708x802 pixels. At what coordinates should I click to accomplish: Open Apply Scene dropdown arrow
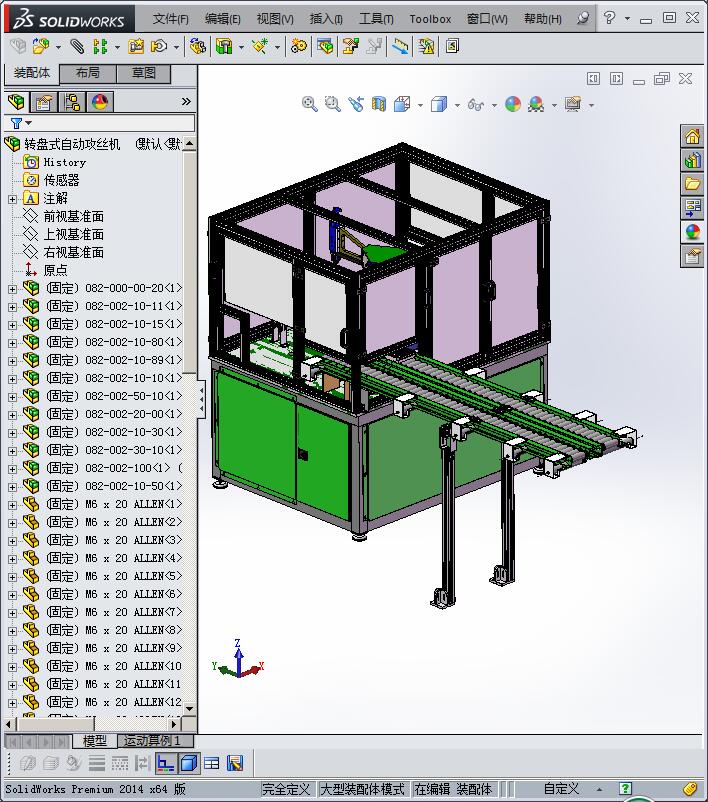[555, 105]
